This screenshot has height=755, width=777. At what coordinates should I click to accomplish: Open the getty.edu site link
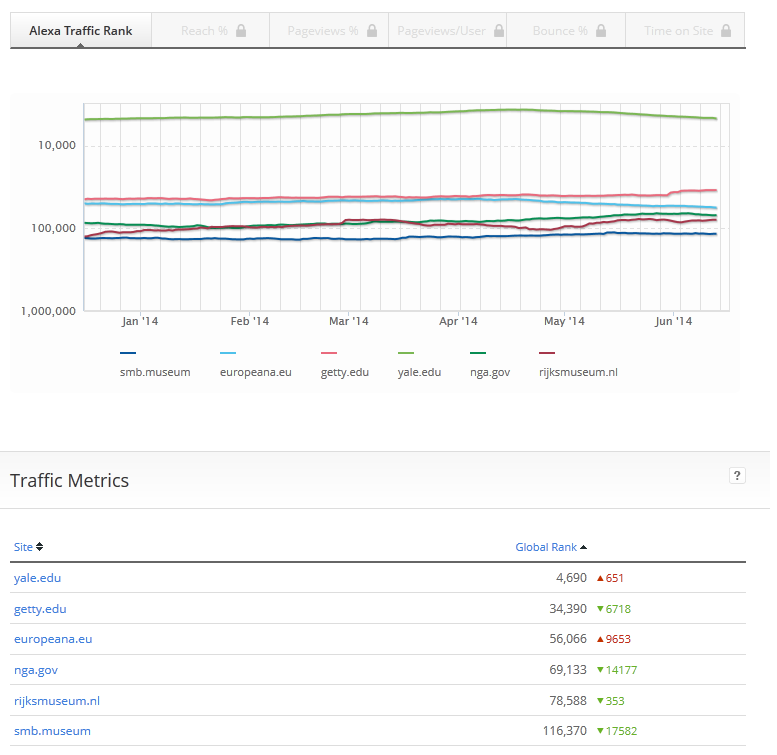click(40, 609)
